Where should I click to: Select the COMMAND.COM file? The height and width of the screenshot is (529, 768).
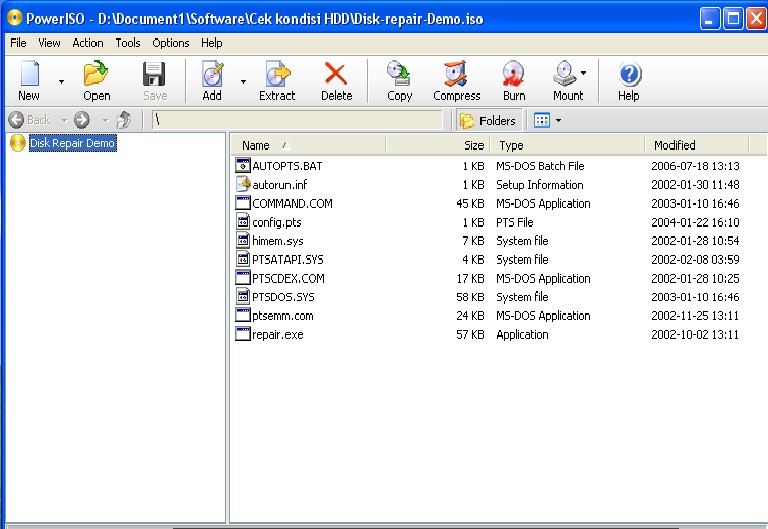(292, 203)
